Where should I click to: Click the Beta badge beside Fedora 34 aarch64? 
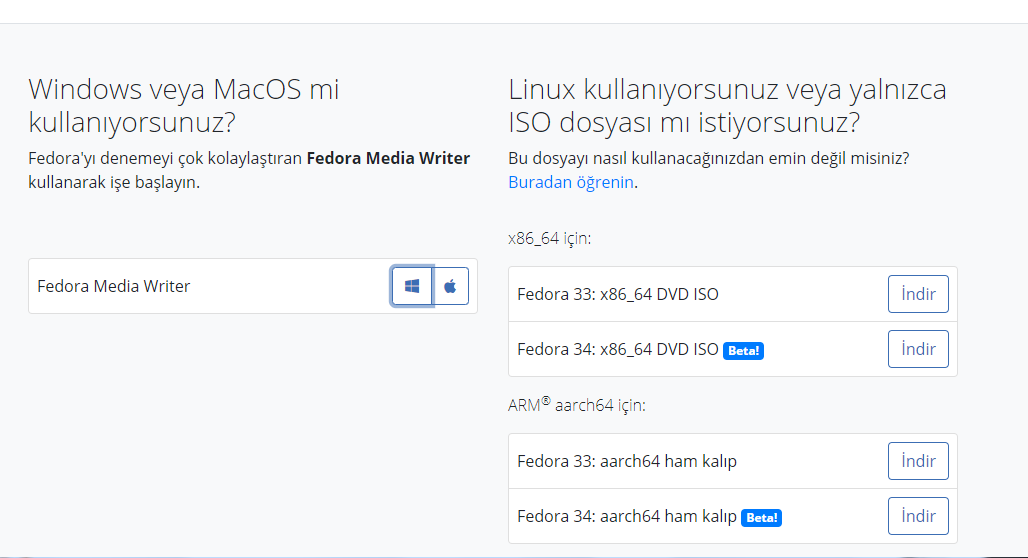click(761, 518)
